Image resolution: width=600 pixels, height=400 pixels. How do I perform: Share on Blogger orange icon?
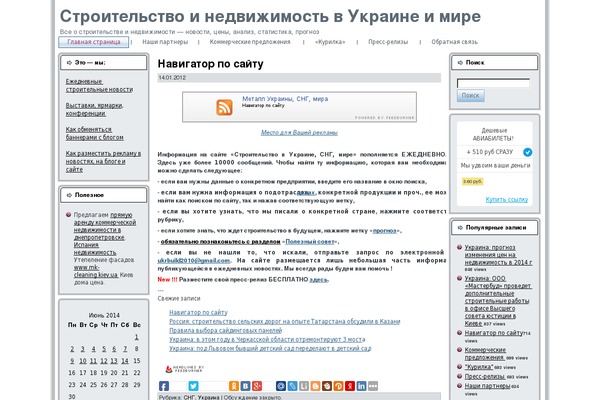(315, 386)
